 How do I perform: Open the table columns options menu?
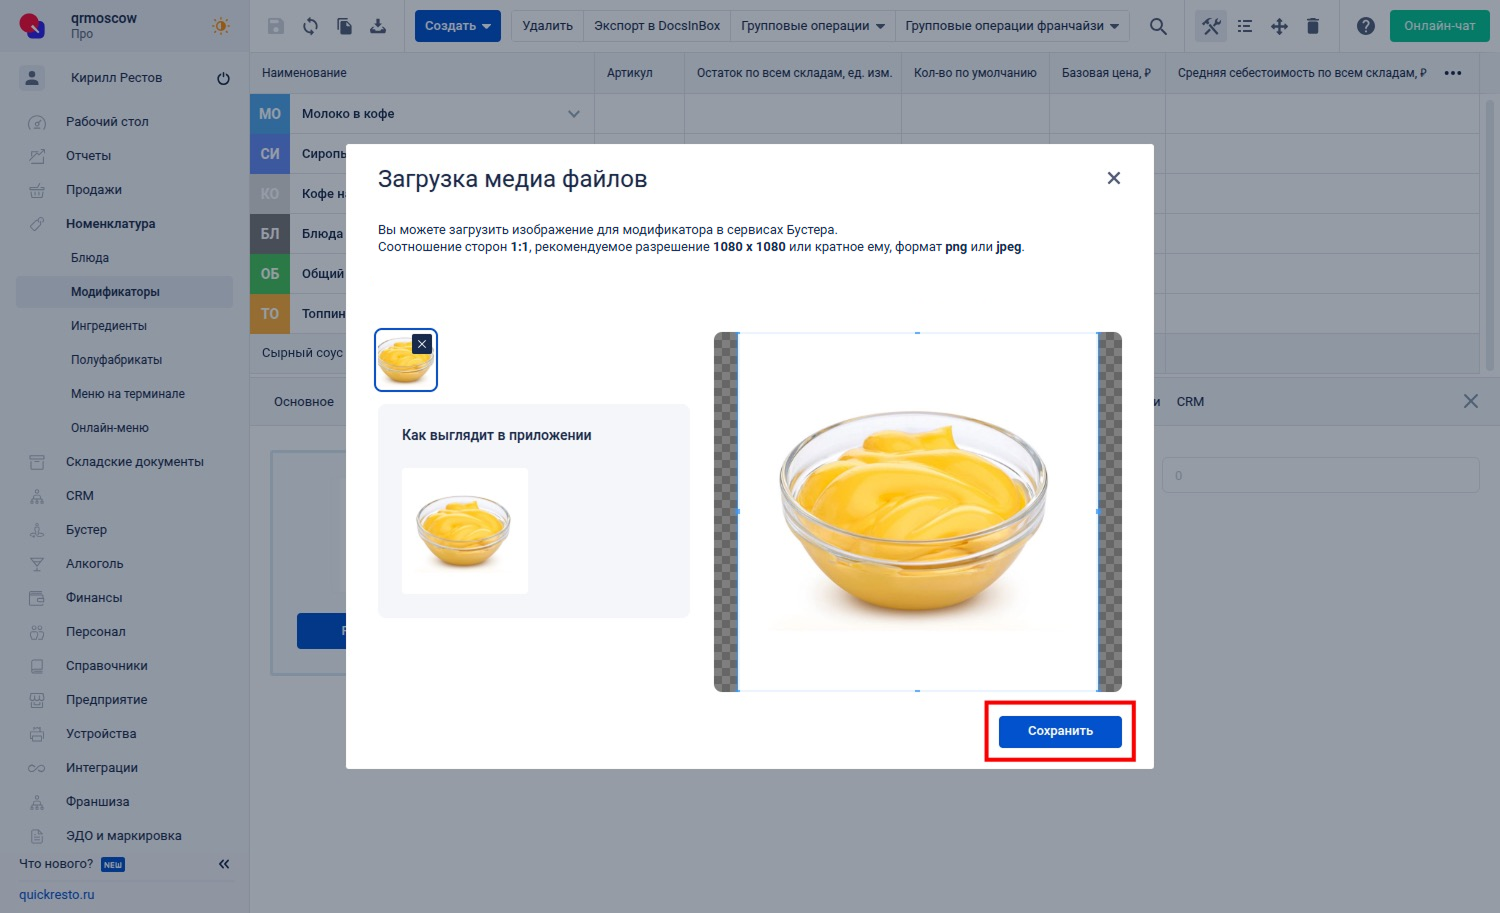[1453, 73]
